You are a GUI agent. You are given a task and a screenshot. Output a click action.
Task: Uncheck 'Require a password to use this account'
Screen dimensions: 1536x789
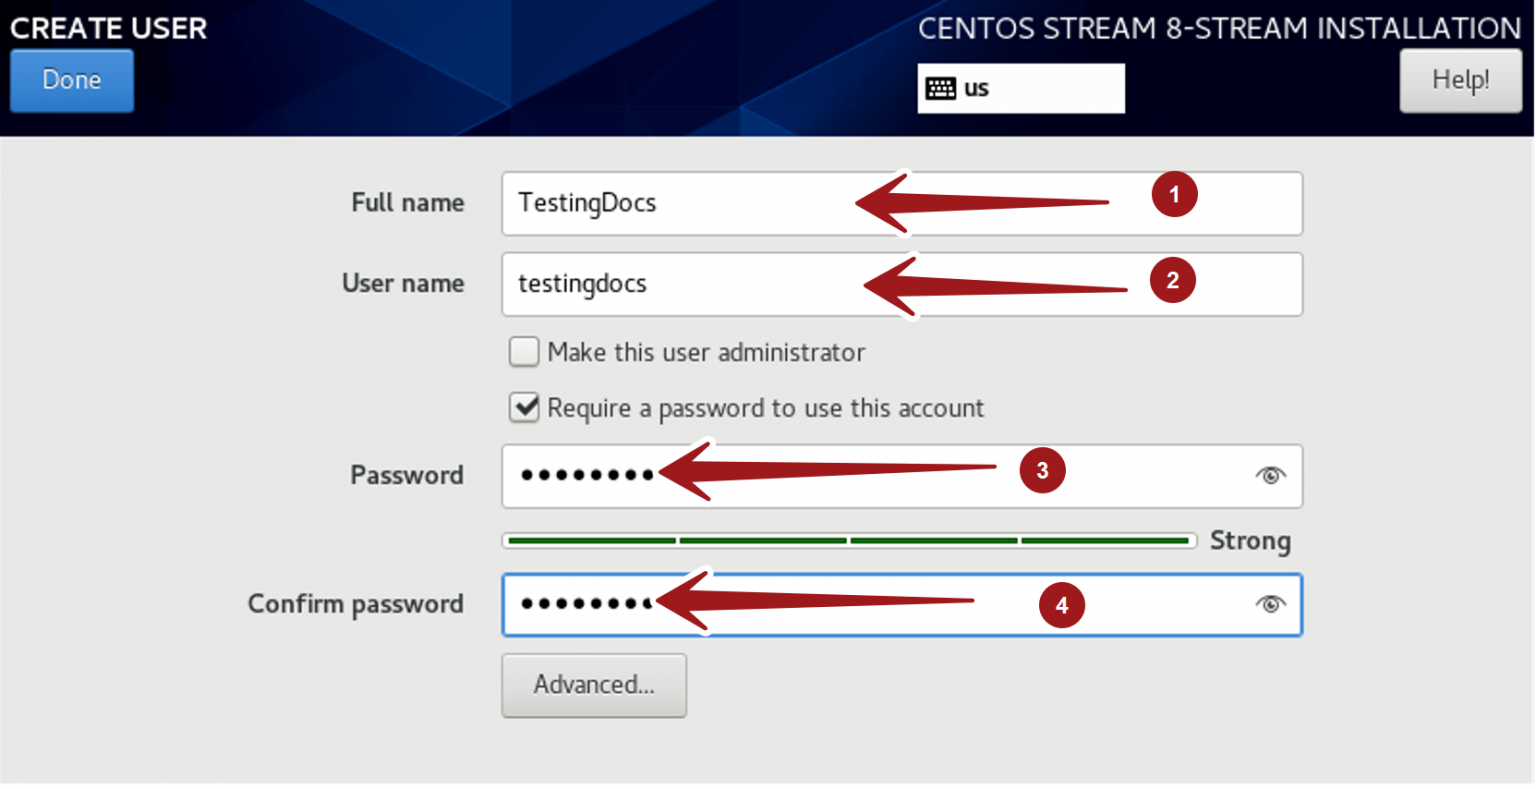click(x=523, y=408)
